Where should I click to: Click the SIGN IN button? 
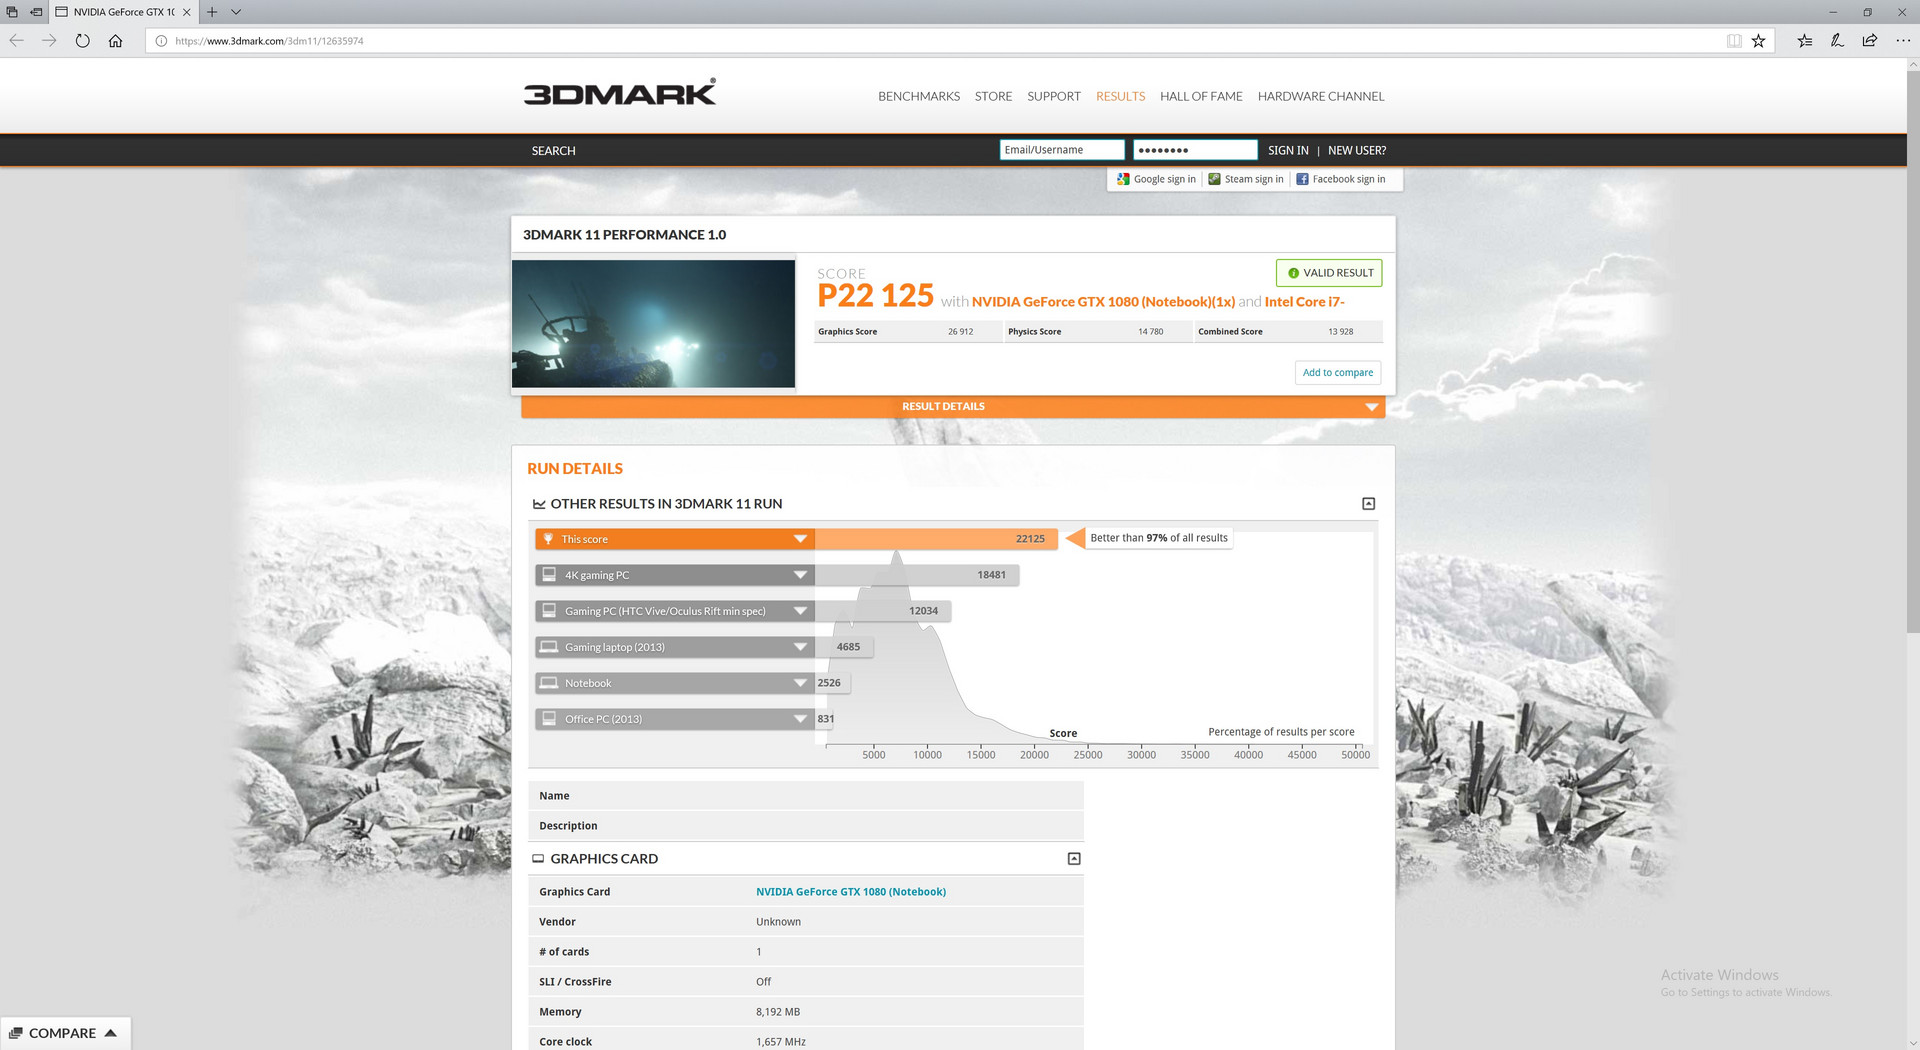tap(1288, 151)
